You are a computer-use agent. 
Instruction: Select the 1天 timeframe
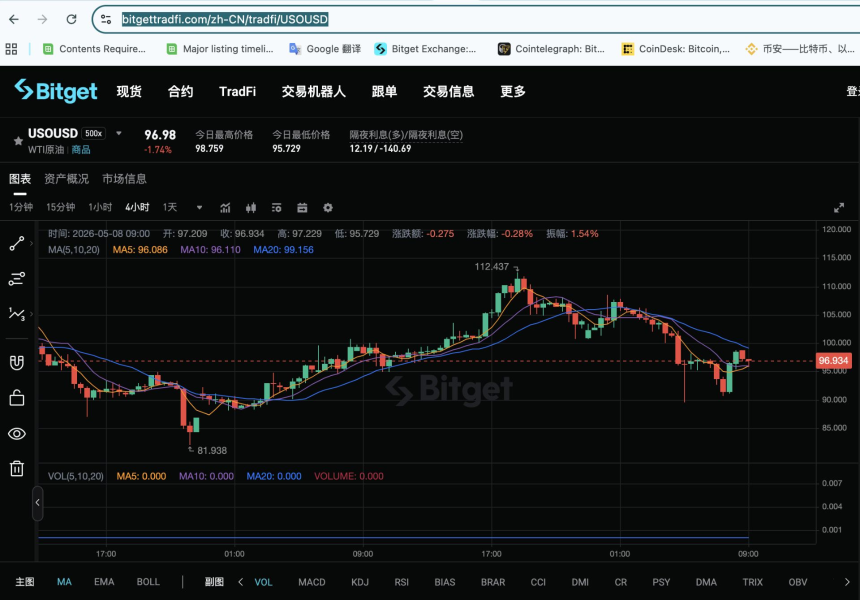pyautogui.click(x=170, y=207)
